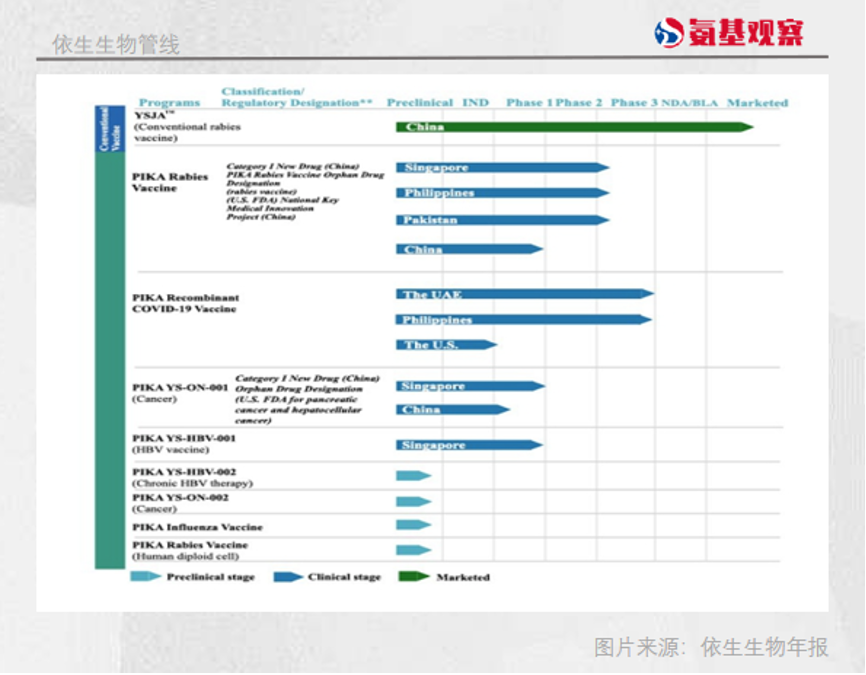
Task: Click the Preclinical column header
Action: [x=420, y=103]
